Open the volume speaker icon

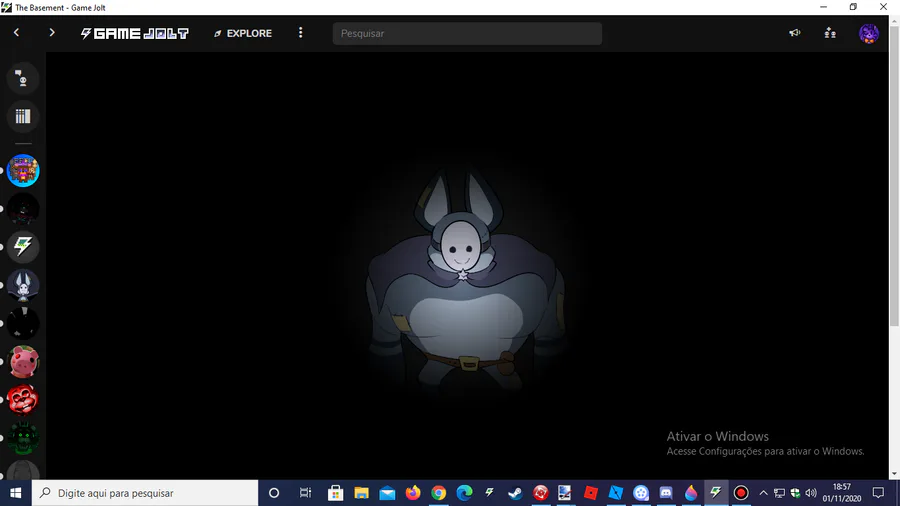pyautogui.click(x=811, y=493)
